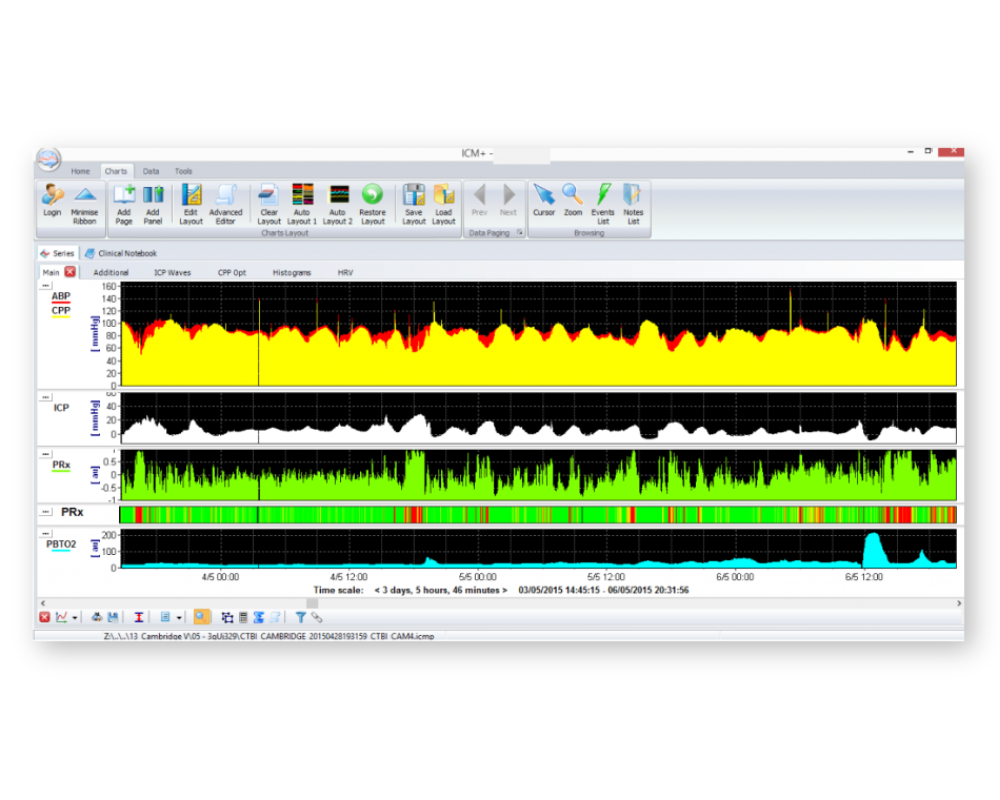Open the Events List

click(x=603, y=196)
